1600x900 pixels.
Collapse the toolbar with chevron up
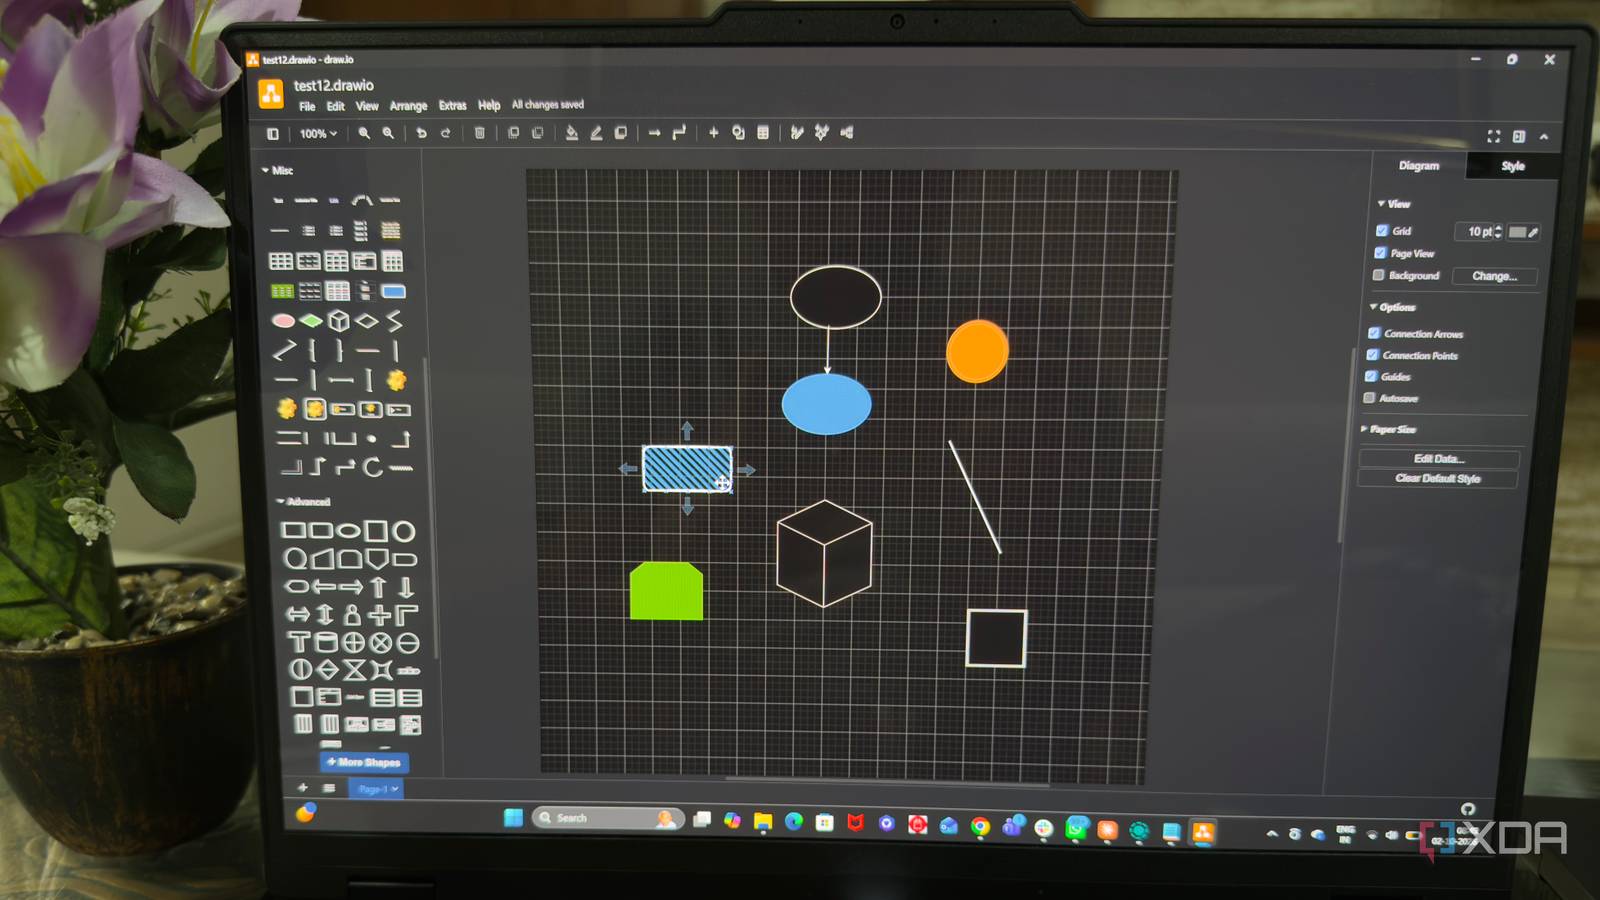1544,136
